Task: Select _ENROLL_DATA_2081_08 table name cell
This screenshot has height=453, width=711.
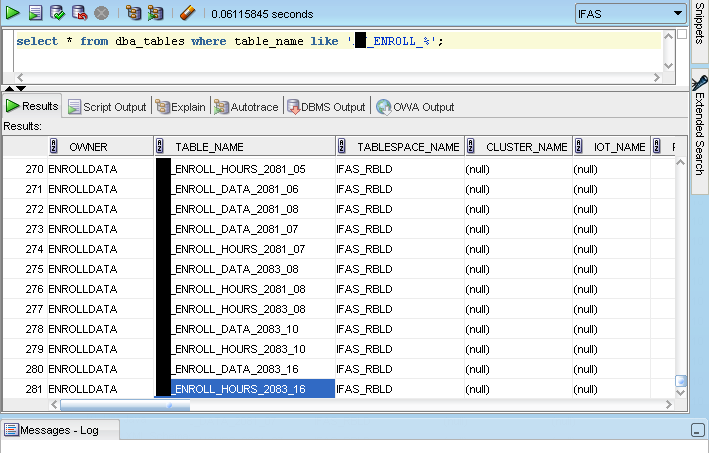Action: (245, 209)
